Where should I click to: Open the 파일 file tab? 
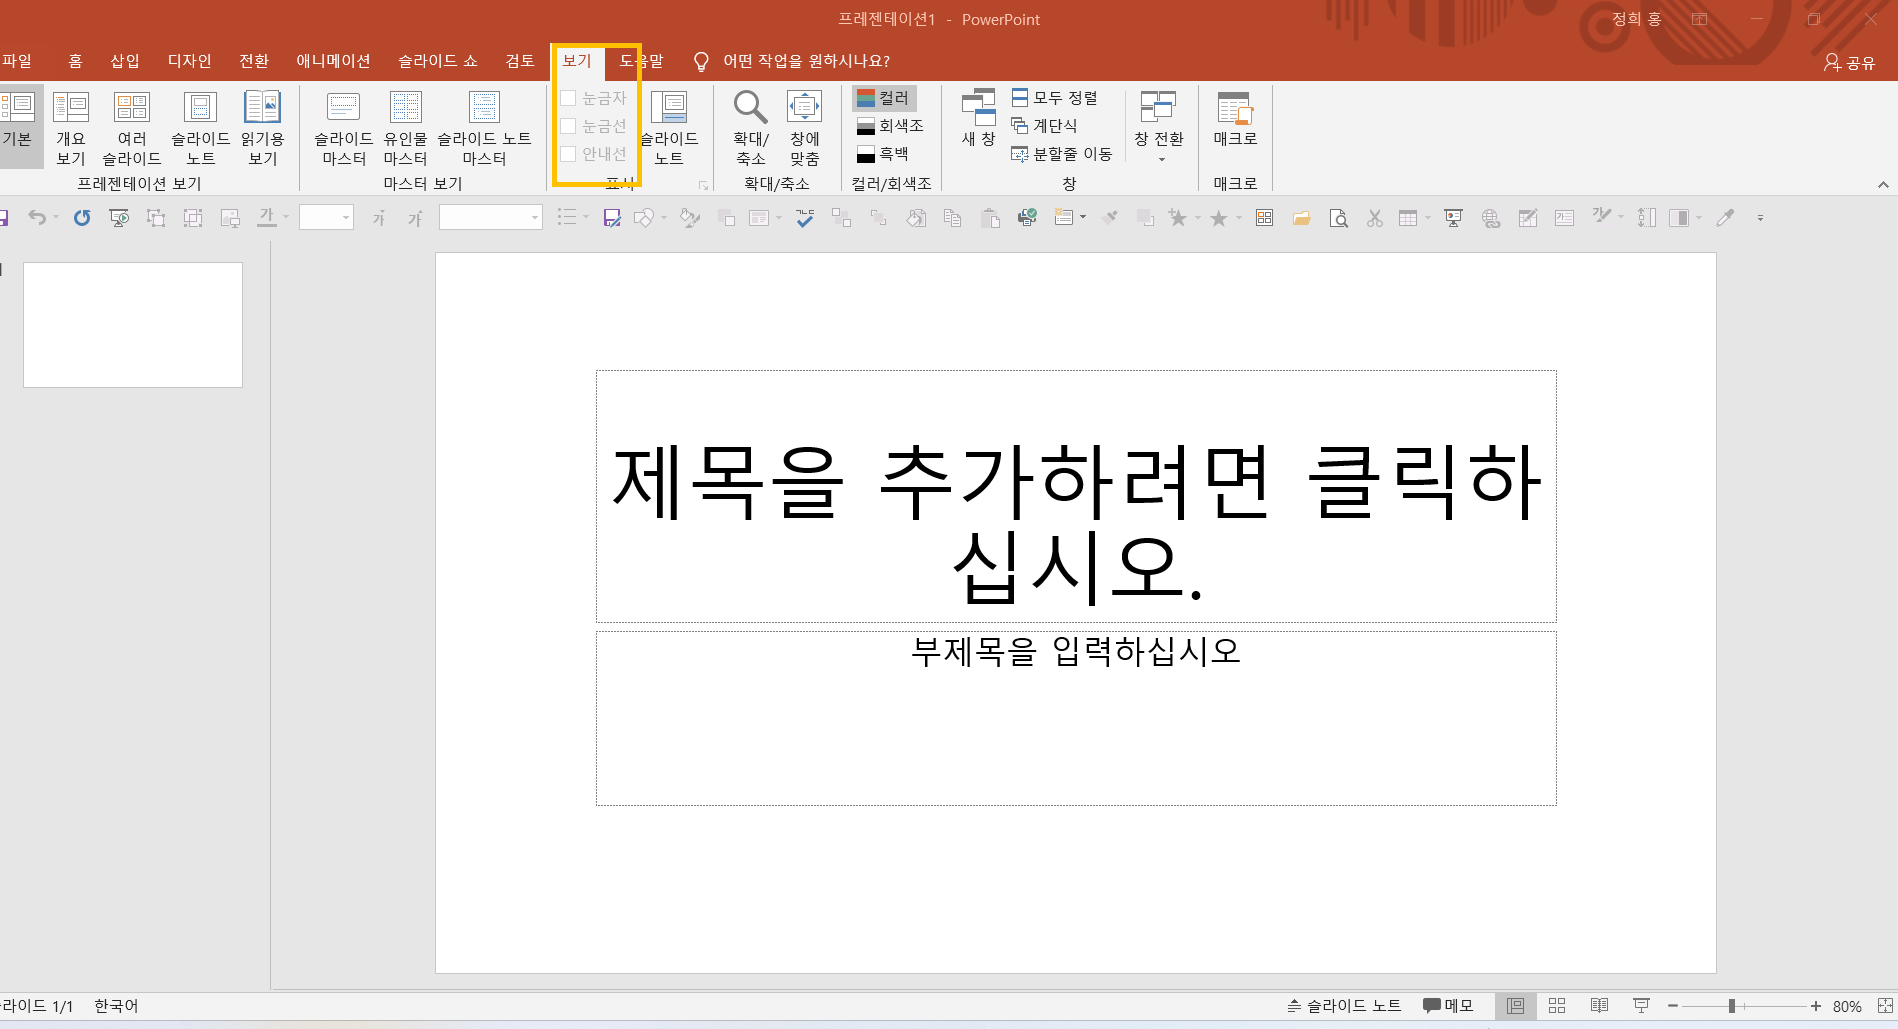pos(17,61)
